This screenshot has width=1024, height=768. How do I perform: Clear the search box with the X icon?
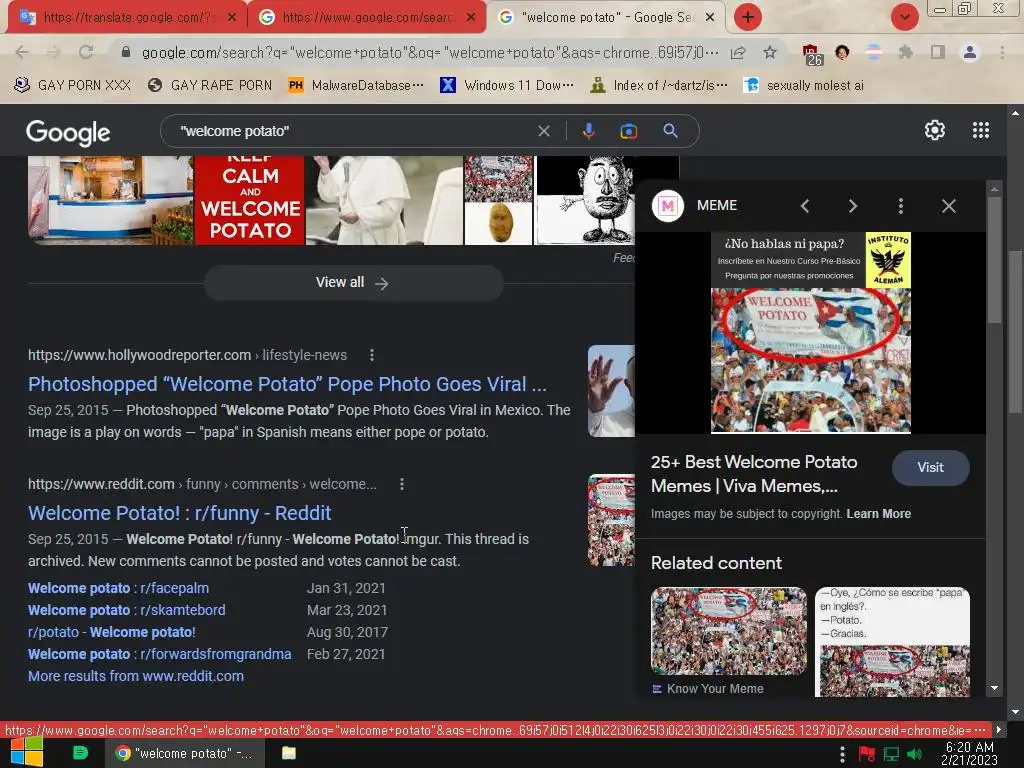click(543, 131)
